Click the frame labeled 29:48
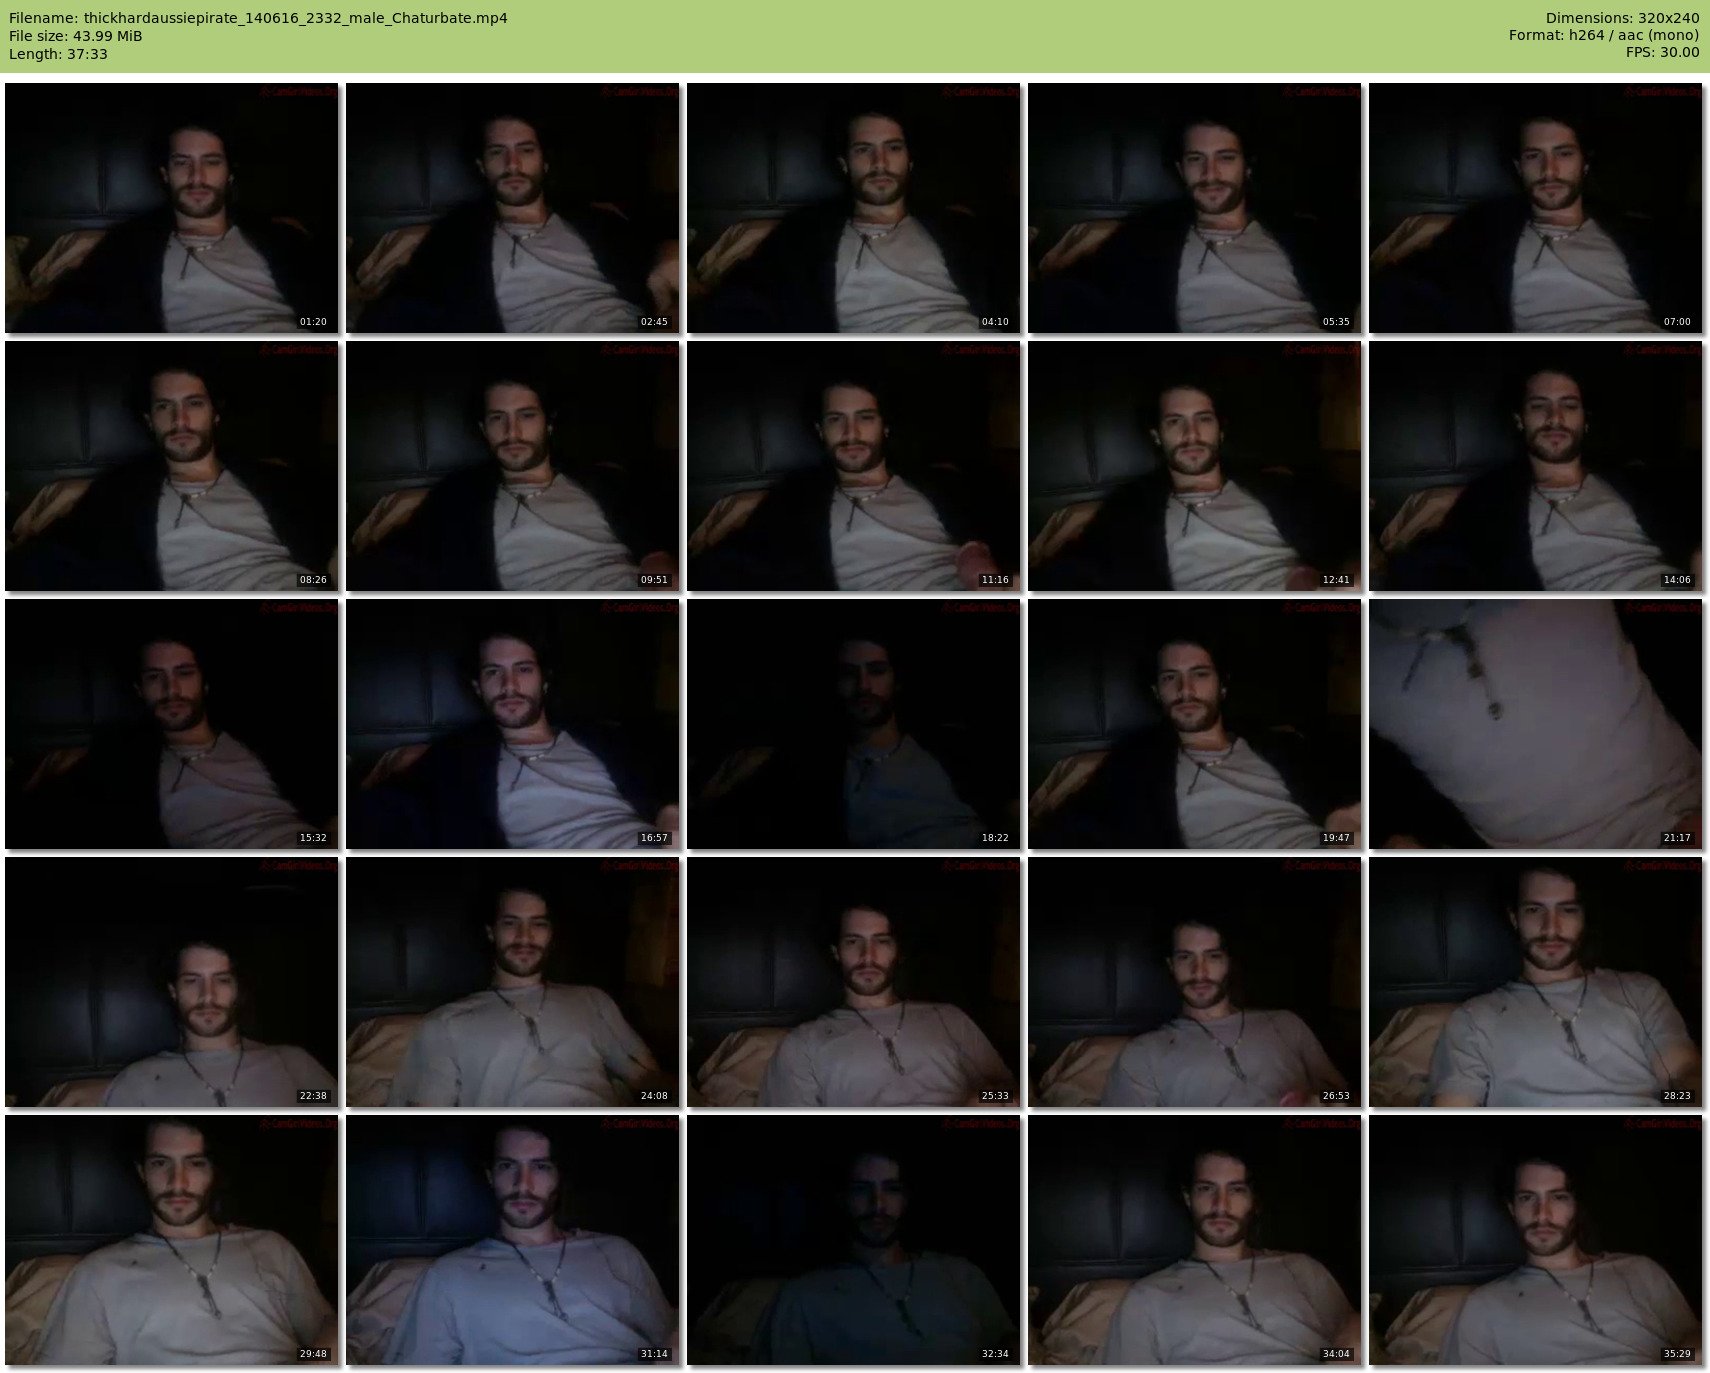Image resolution: width=1710 pixels, height=1373 pixels. (172, 1240)
